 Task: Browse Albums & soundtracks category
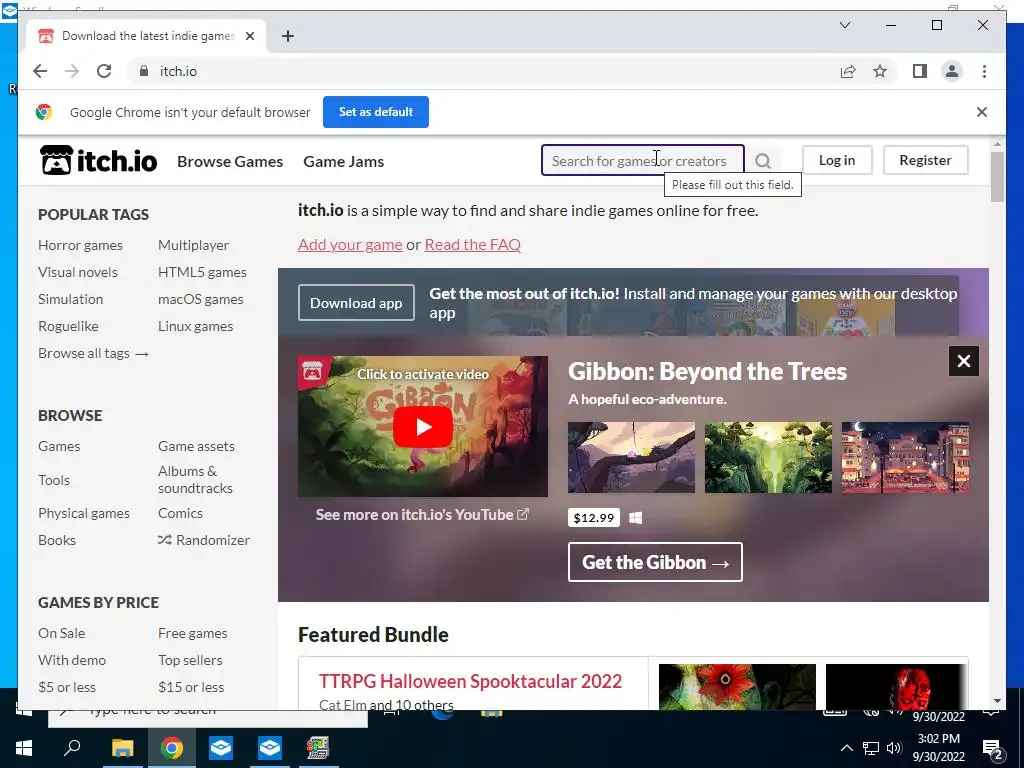[195, 479]
